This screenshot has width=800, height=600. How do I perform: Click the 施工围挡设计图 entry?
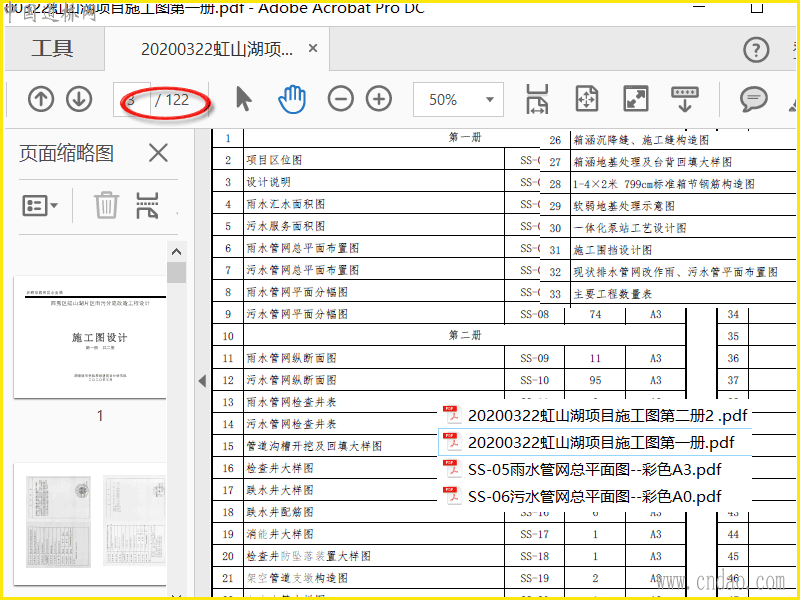pyautogui.click(x=613, y=250)
